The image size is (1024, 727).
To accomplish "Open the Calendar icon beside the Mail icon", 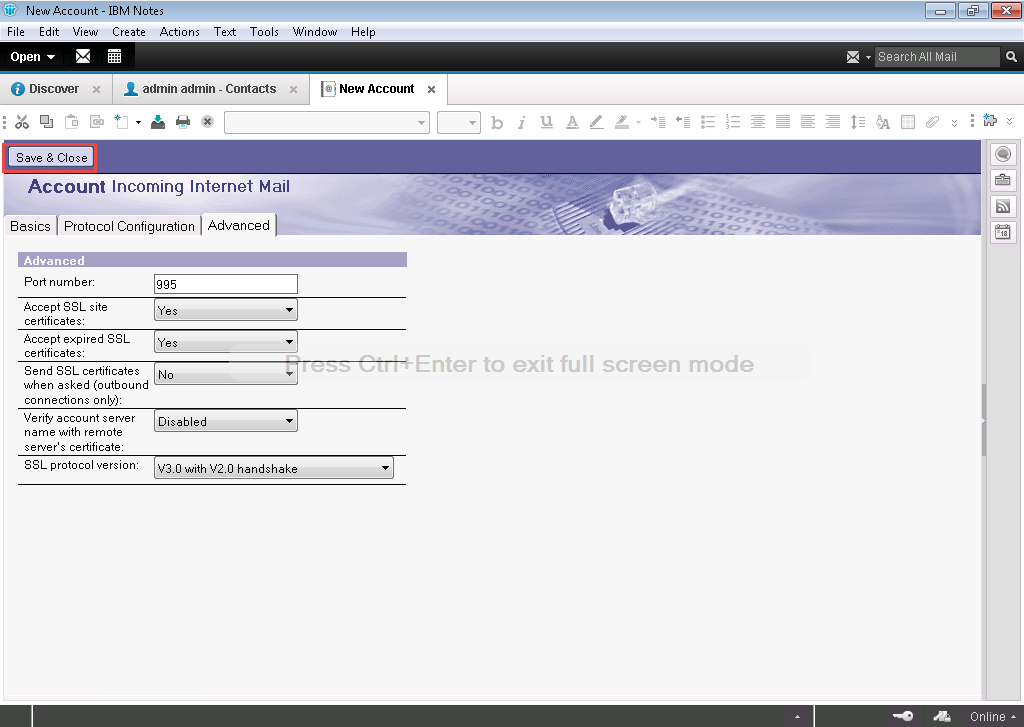I will pos(115,57).
